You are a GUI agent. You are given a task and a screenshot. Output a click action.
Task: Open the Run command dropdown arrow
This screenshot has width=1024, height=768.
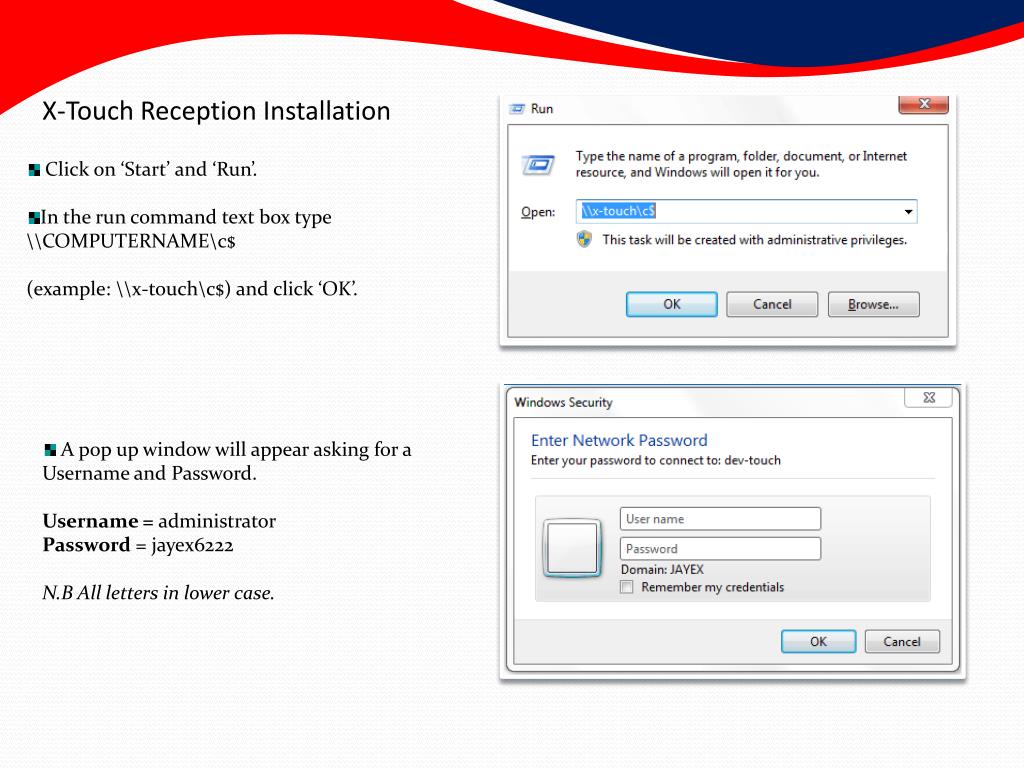(908, 212)
